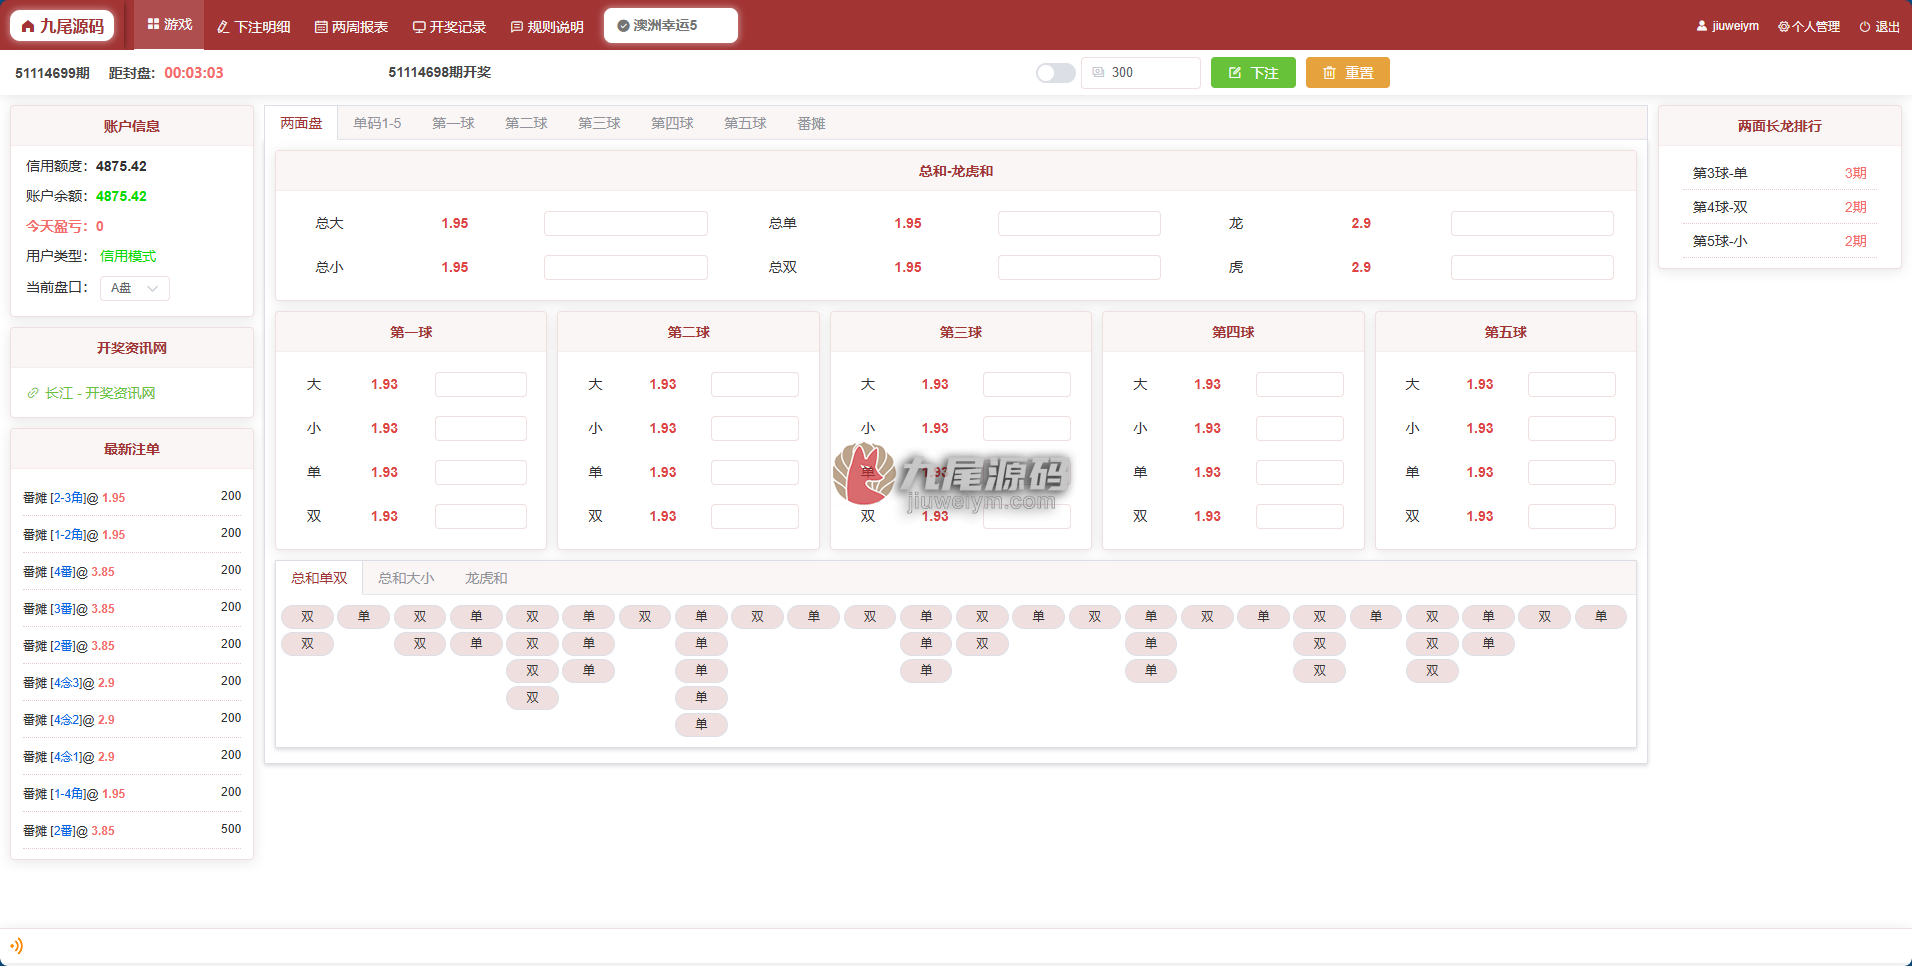Click the 虎 bet input field
The height and width of the screenshot is (966, 1912).
click(1532, 267)
